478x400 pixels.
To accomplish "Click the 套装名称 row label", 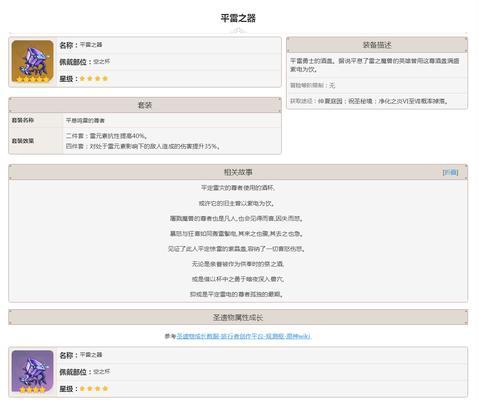I will tap(23, 120).
